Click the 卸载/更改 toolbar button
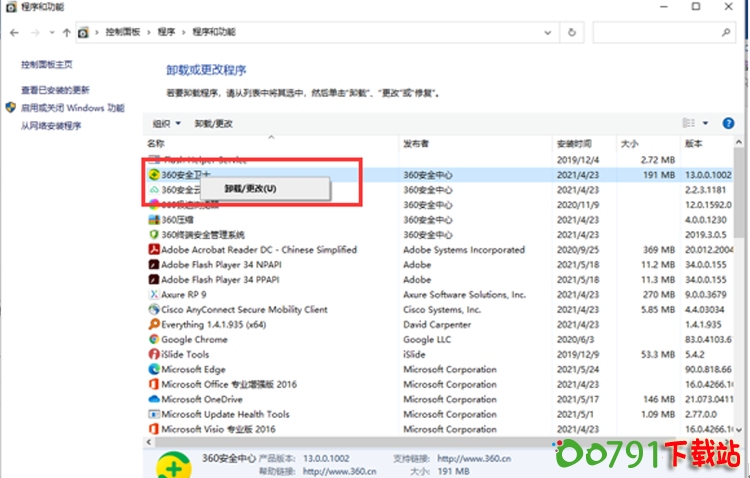Viewport: 750px width, 478px height. [213, 123]
